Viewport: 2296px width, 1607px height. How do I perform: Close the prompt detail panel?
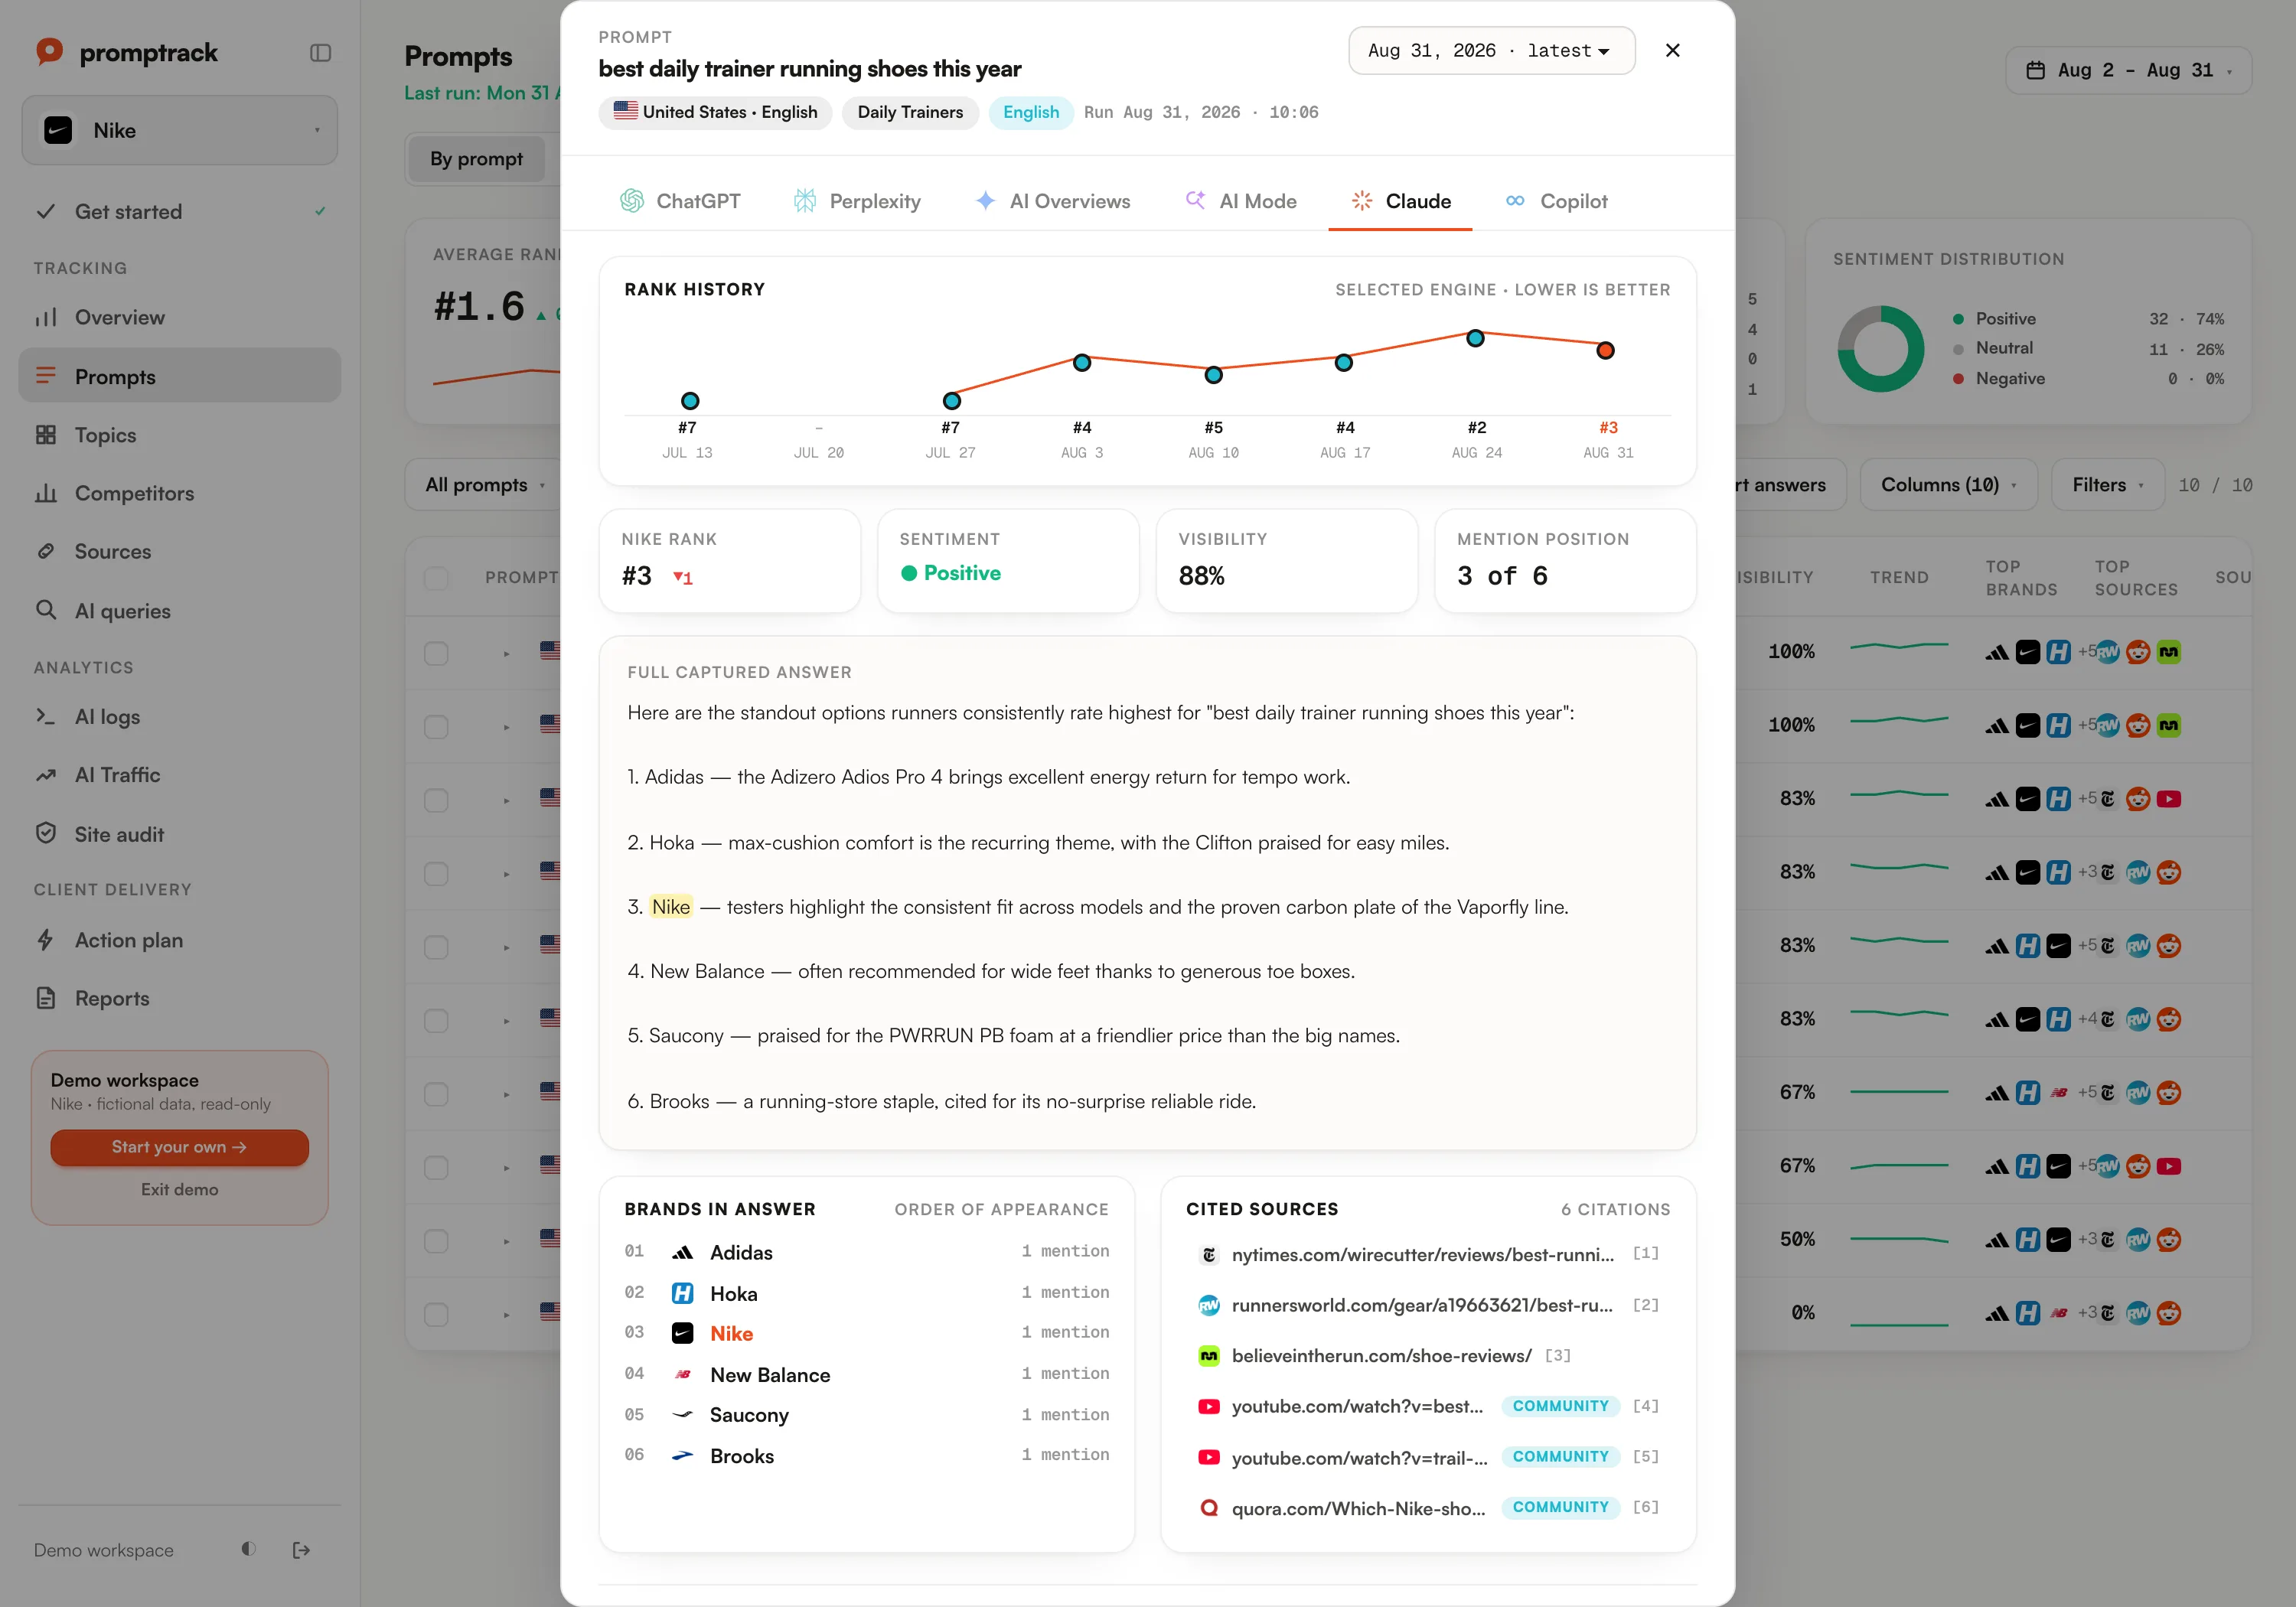tap(1672, 50)
